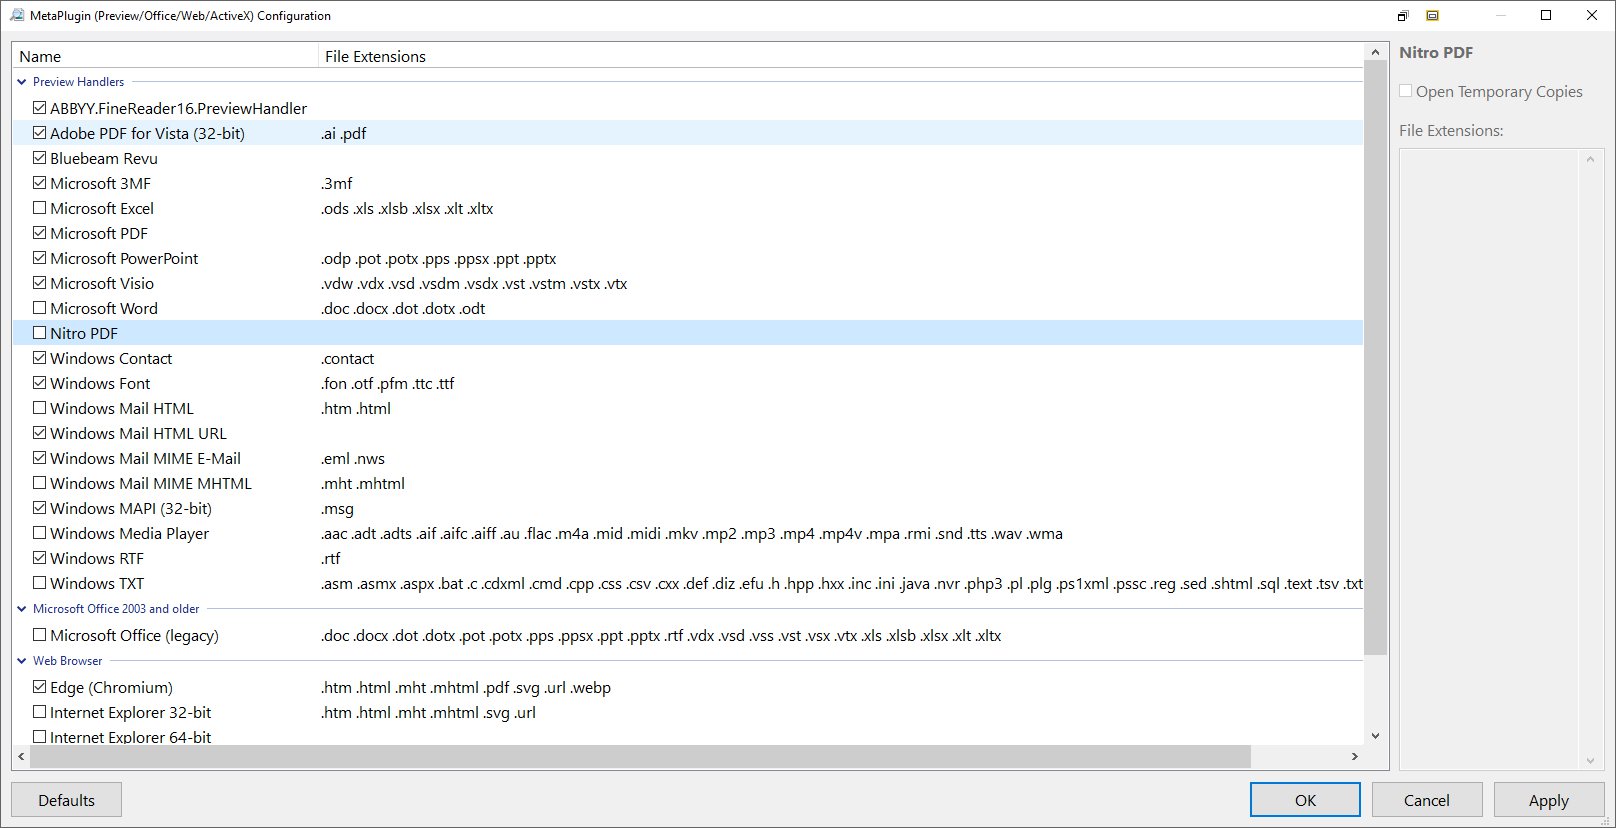This screenshot has width=1616, height=828.
Task: Check Microsoft Office (legacy) checkbox
Action: [x=40, y=635]
